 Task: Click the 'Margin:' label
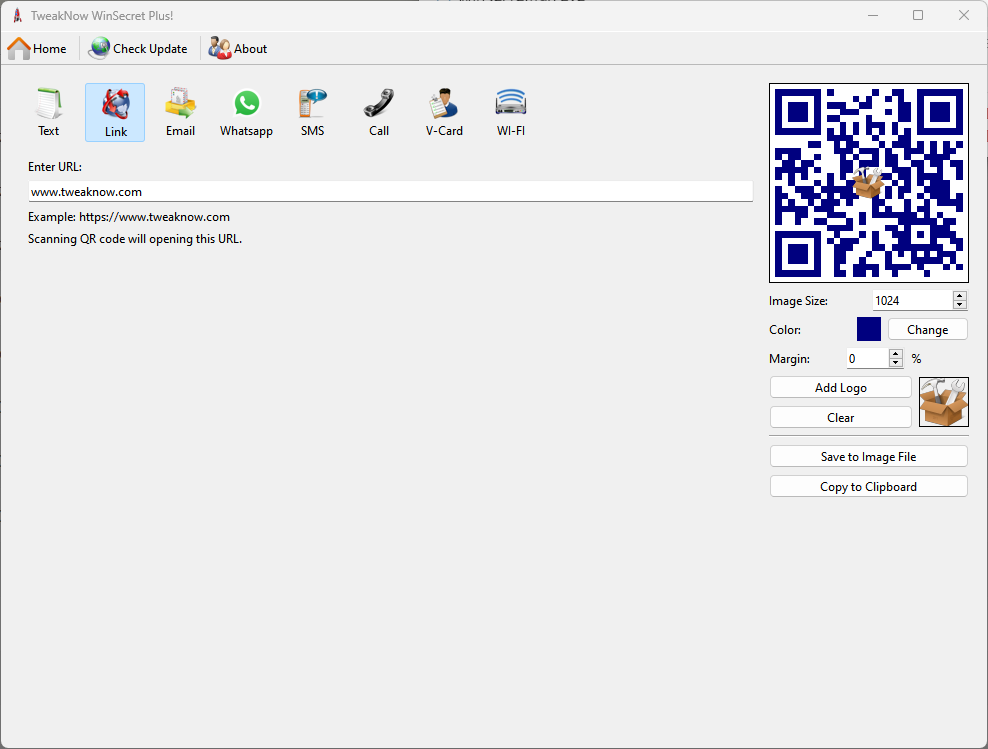coord(790,359)
